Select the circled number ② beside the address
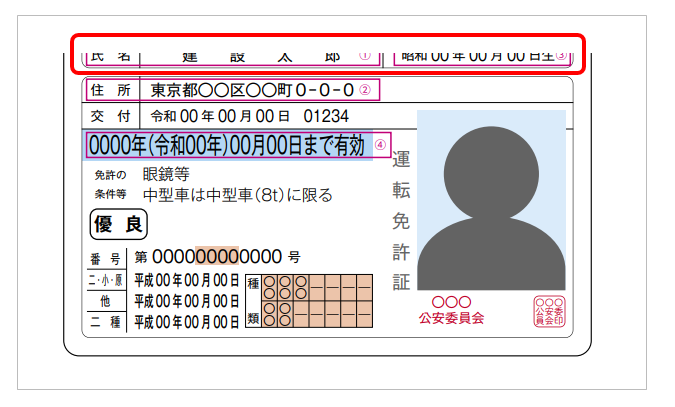 [x=365, y=91]
